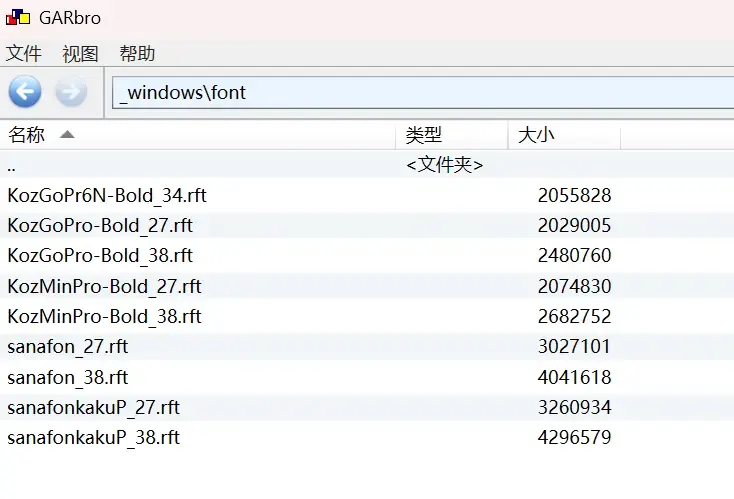
Task: Select file sanafonkakuP_27.rft
Action: click(x=94, y=407)
